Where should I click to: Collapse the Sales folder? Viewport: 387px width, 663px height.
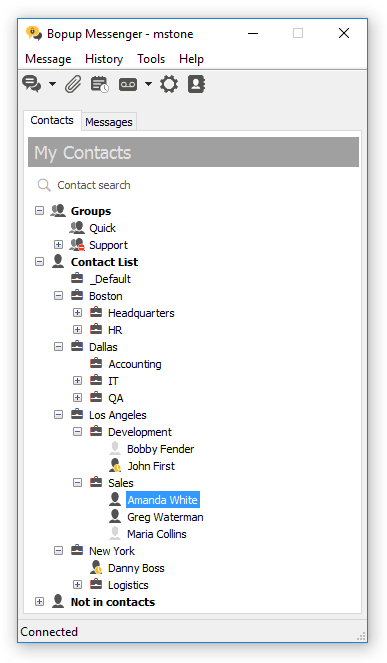[x=77, y=483]
